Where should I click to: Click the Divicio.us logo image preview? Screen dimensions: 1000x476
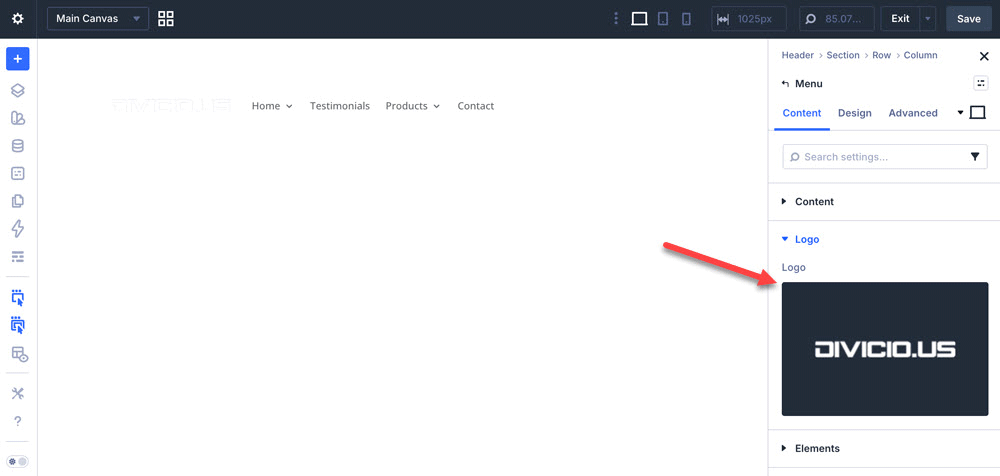click(885, 349)
